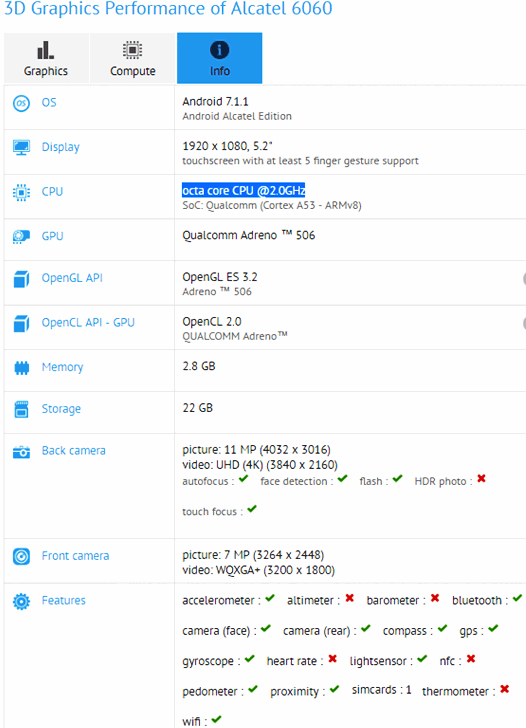The image size is (526, 728).
Task: Open the GPU label link
Action: tap(52, 236)
